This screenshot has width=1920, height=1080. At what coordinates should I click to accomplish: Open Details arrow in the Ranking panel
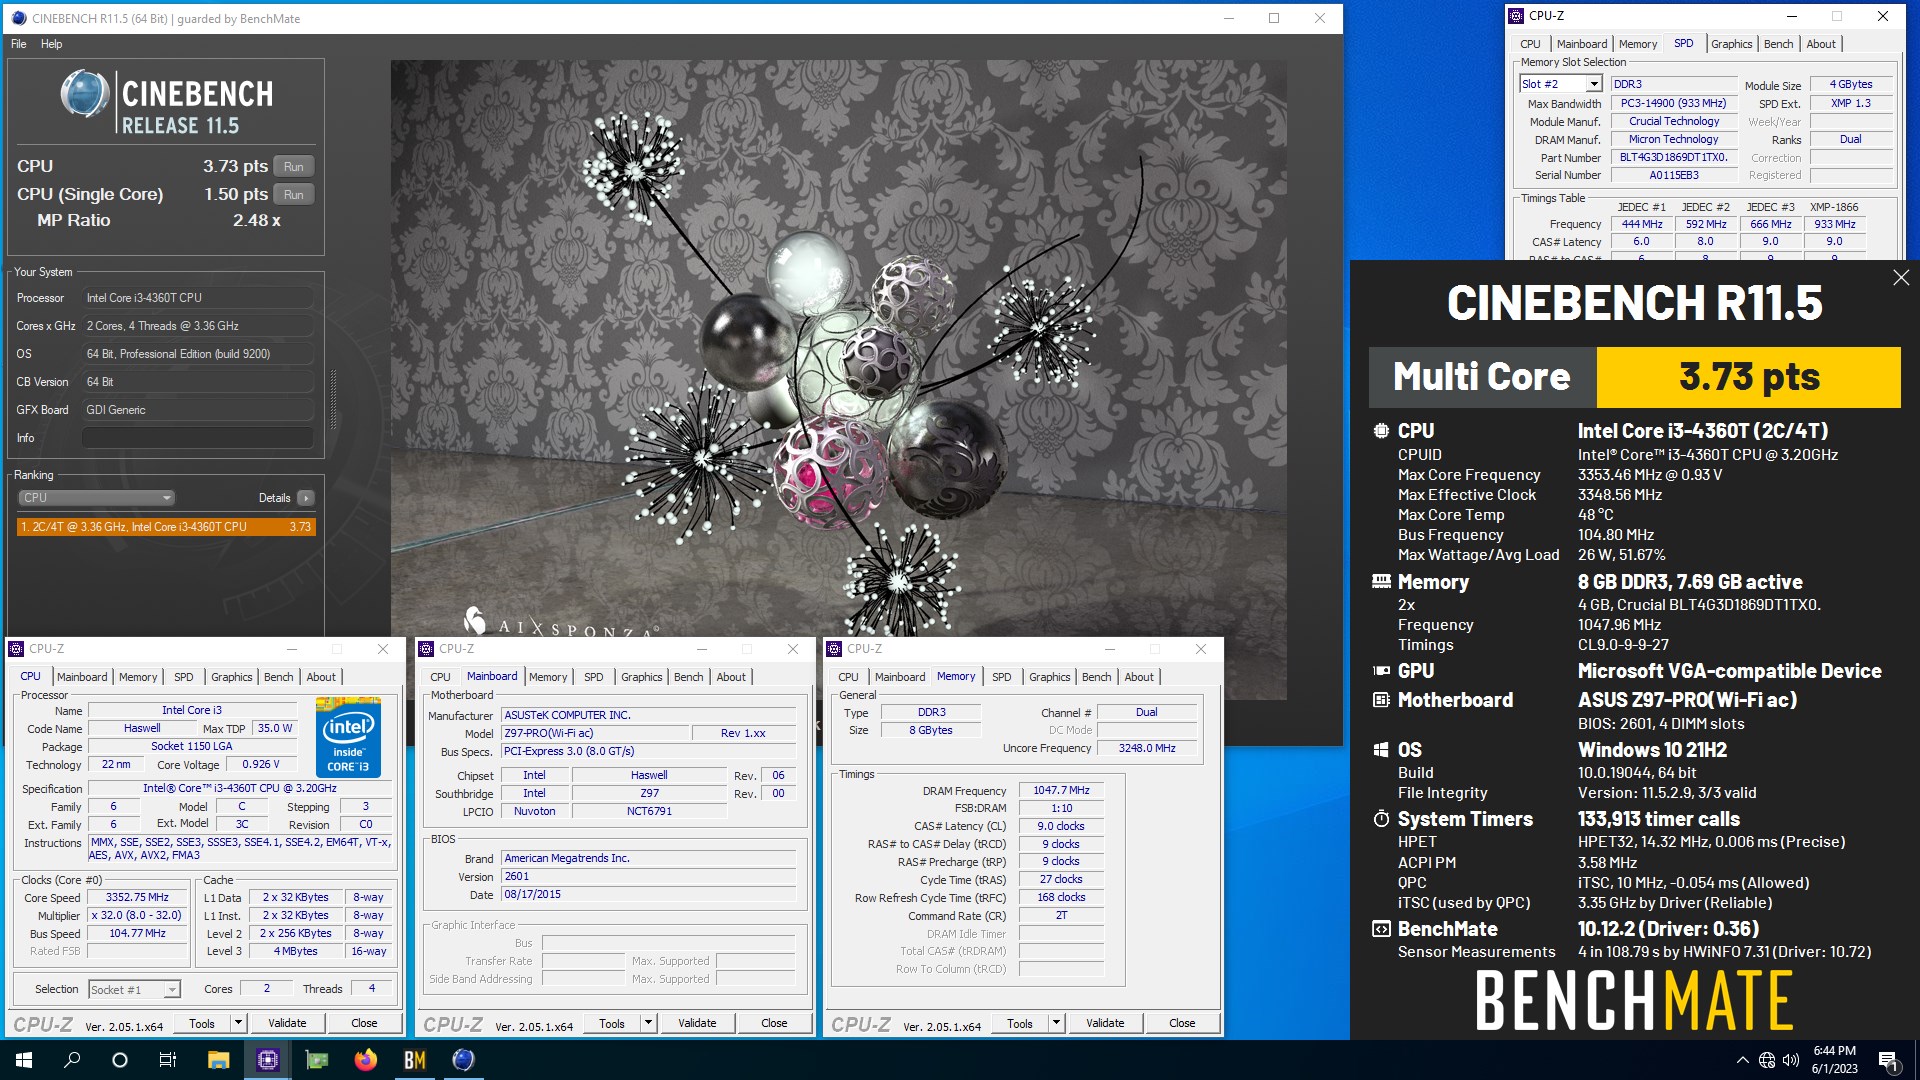click(306, 498)
